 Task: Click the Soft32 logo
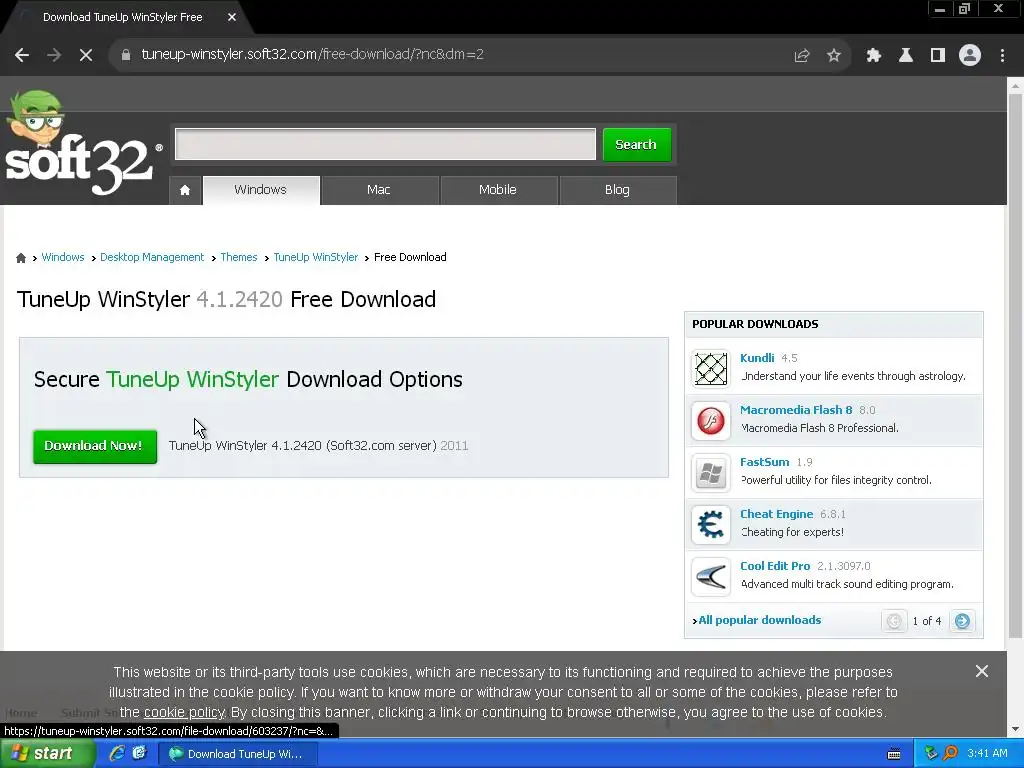coord(82,144)
